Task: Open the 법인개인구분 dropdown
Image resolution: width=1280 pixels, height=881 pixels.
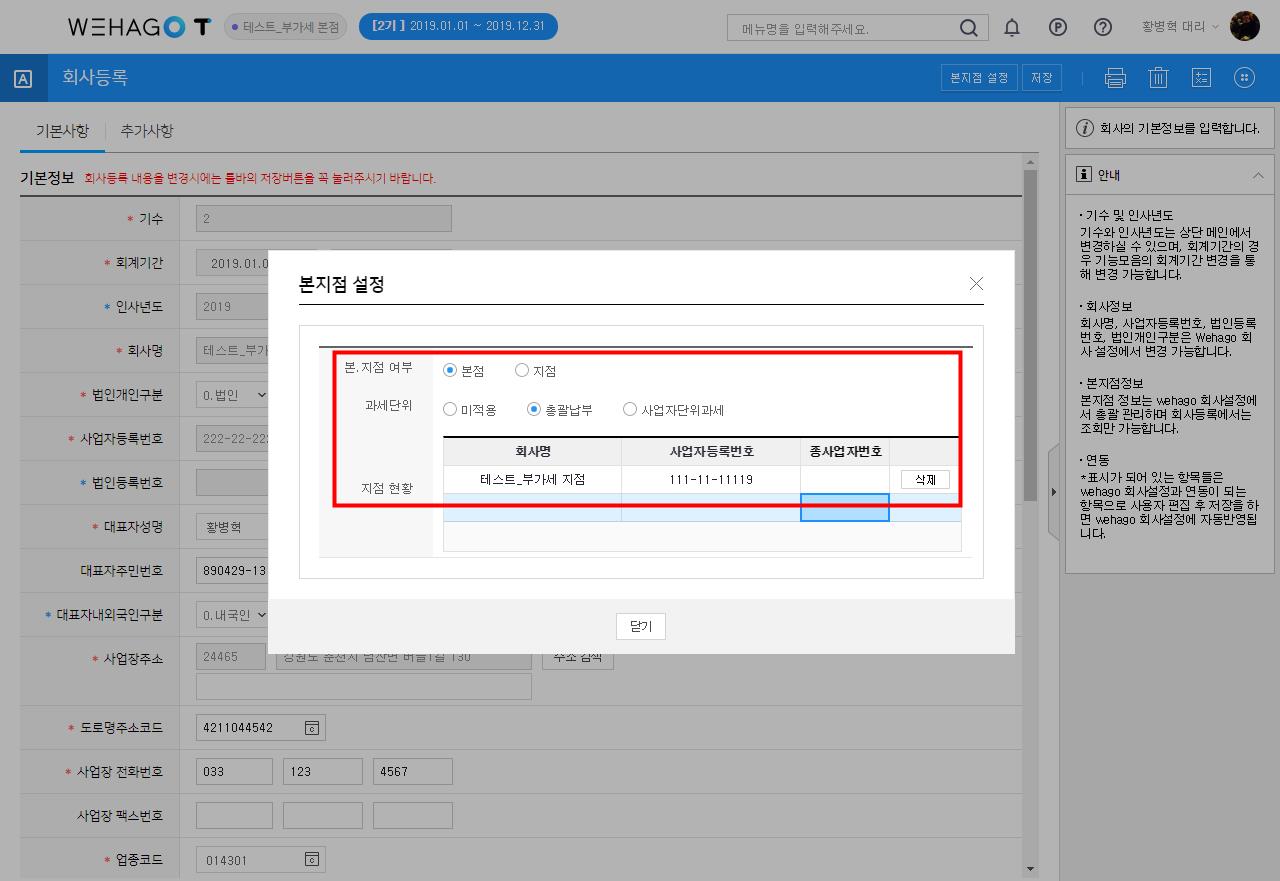Action: [x=235, y=395]
